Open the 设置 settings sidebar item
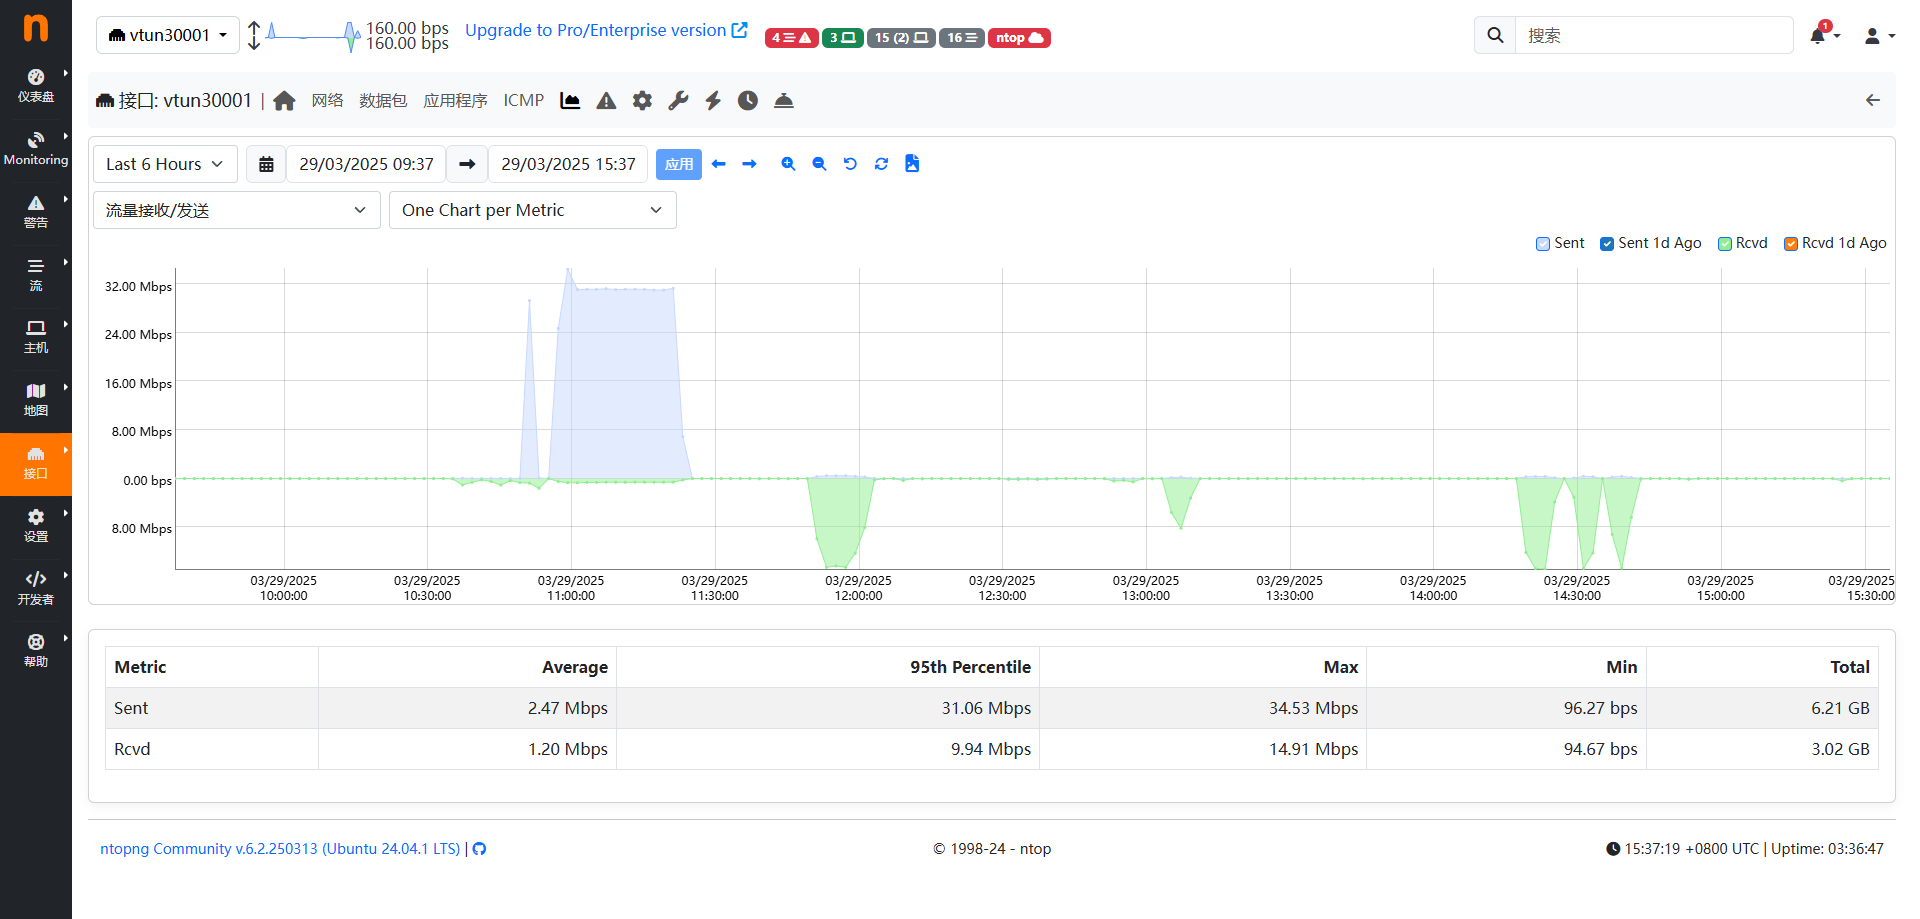 point(36,526)
